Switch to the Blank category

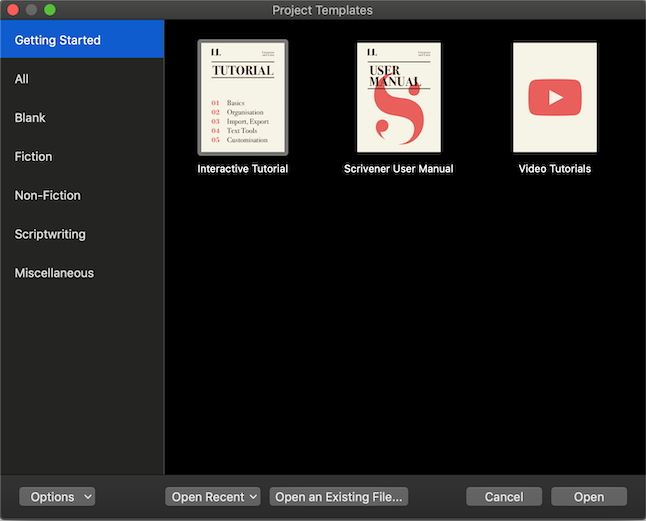tap(82, 117)
